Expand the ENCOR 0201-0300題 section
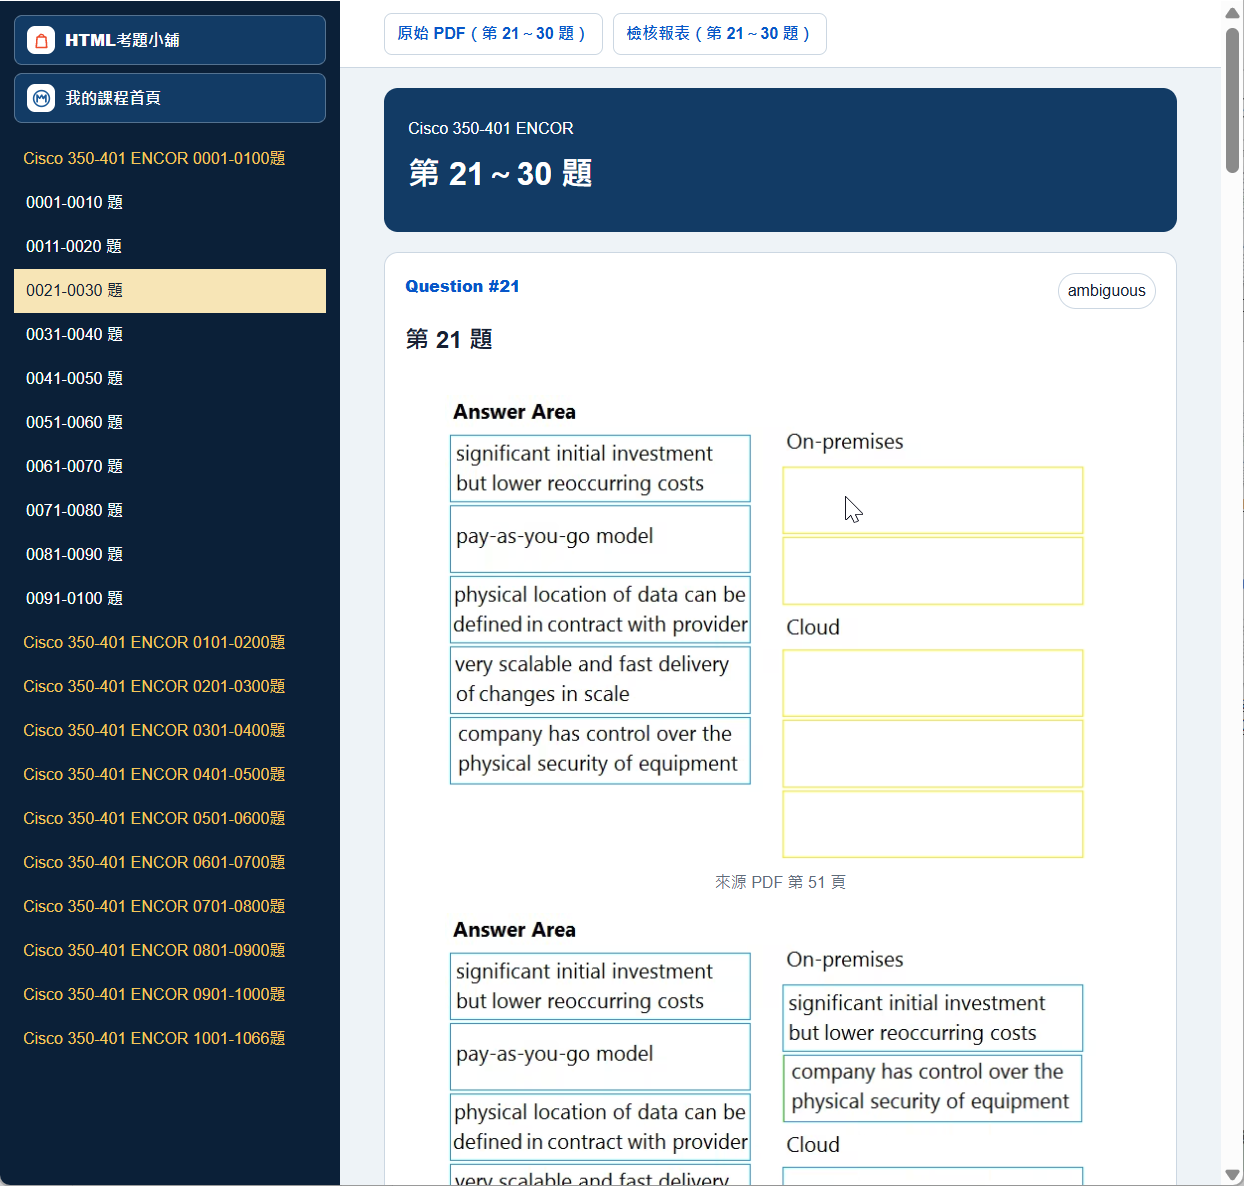The width and height of the screenshot is (1244, 1186). pyautogui.click(x=154, y=686)
